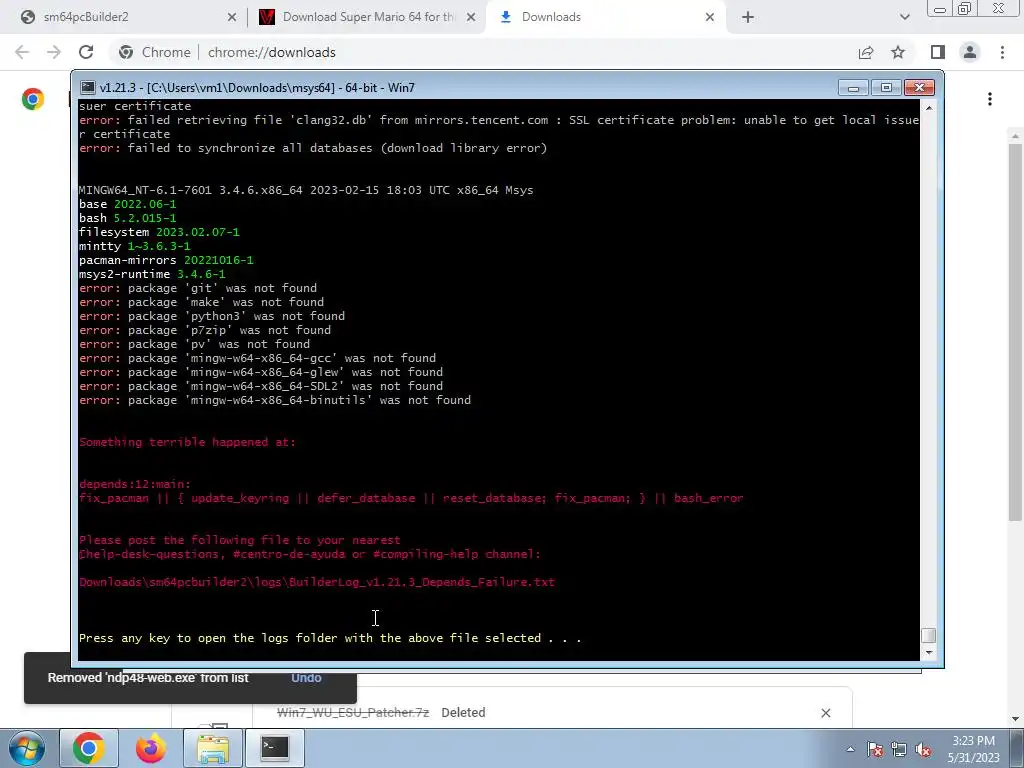Click 'Press any key to open the logs folder' line

[330, 638]
